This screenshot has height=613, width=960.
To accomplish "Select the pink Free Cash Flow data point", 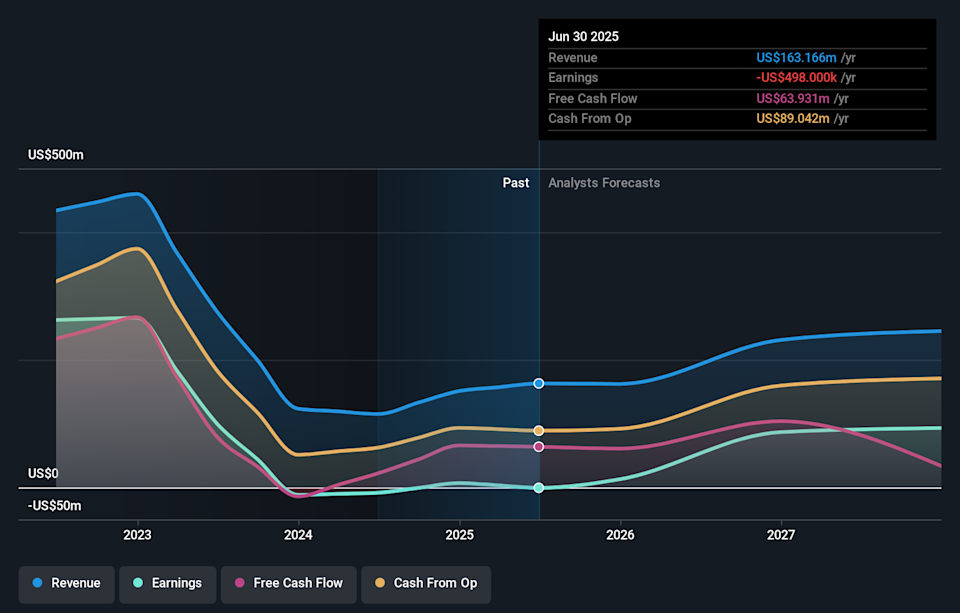I will 539,447.
